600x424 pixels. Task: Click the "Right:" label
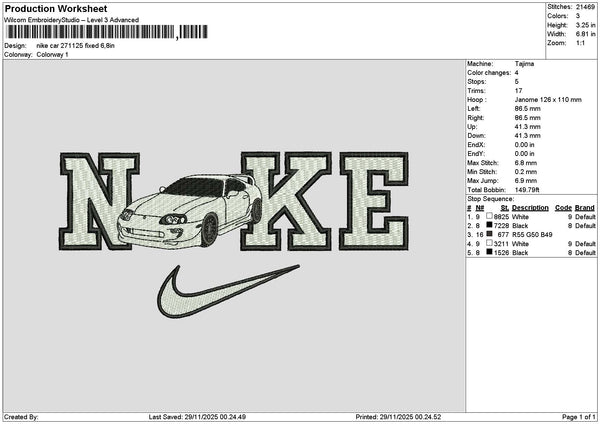tap(475, 118)
